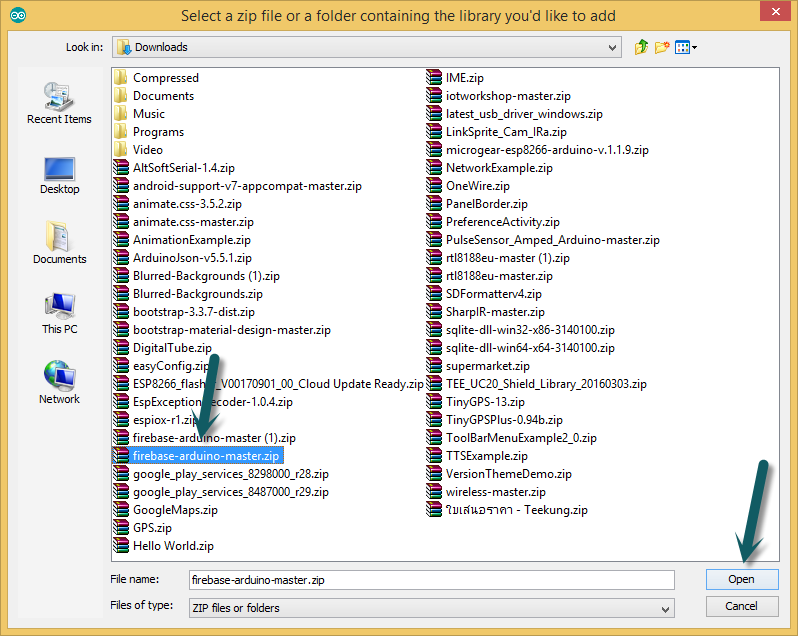The height and width of the screenshot is (636, 798).
Task: Select TEE_UC20_Shield_Library_20160303.zip
Action: pyautogui.click(x=537, y=384)
